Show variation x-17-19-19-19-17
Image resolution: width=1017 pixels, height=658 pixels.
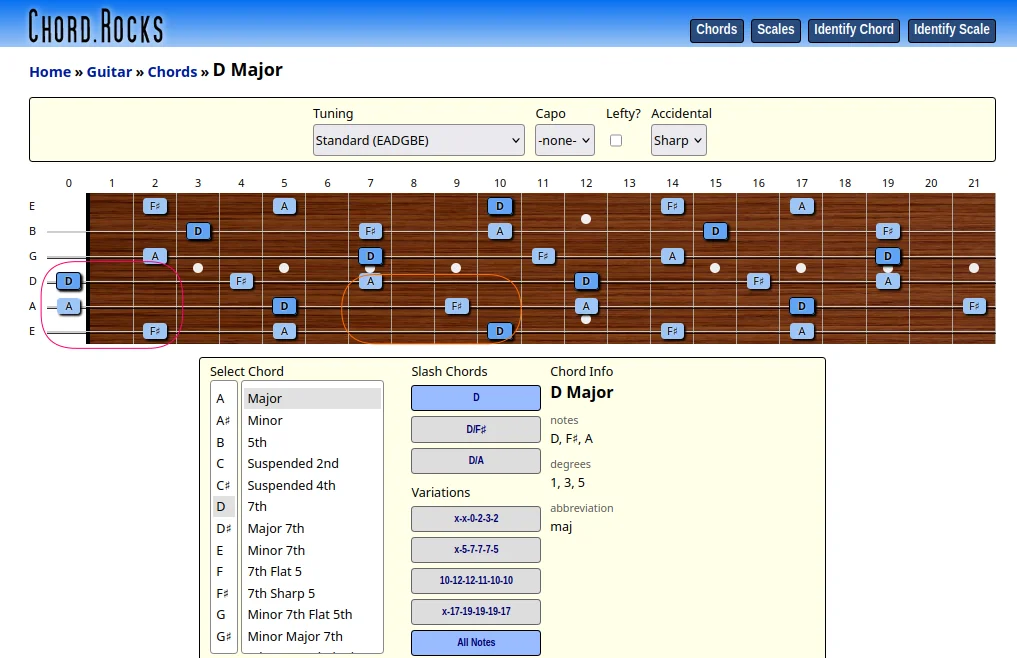tap(476, 611)
